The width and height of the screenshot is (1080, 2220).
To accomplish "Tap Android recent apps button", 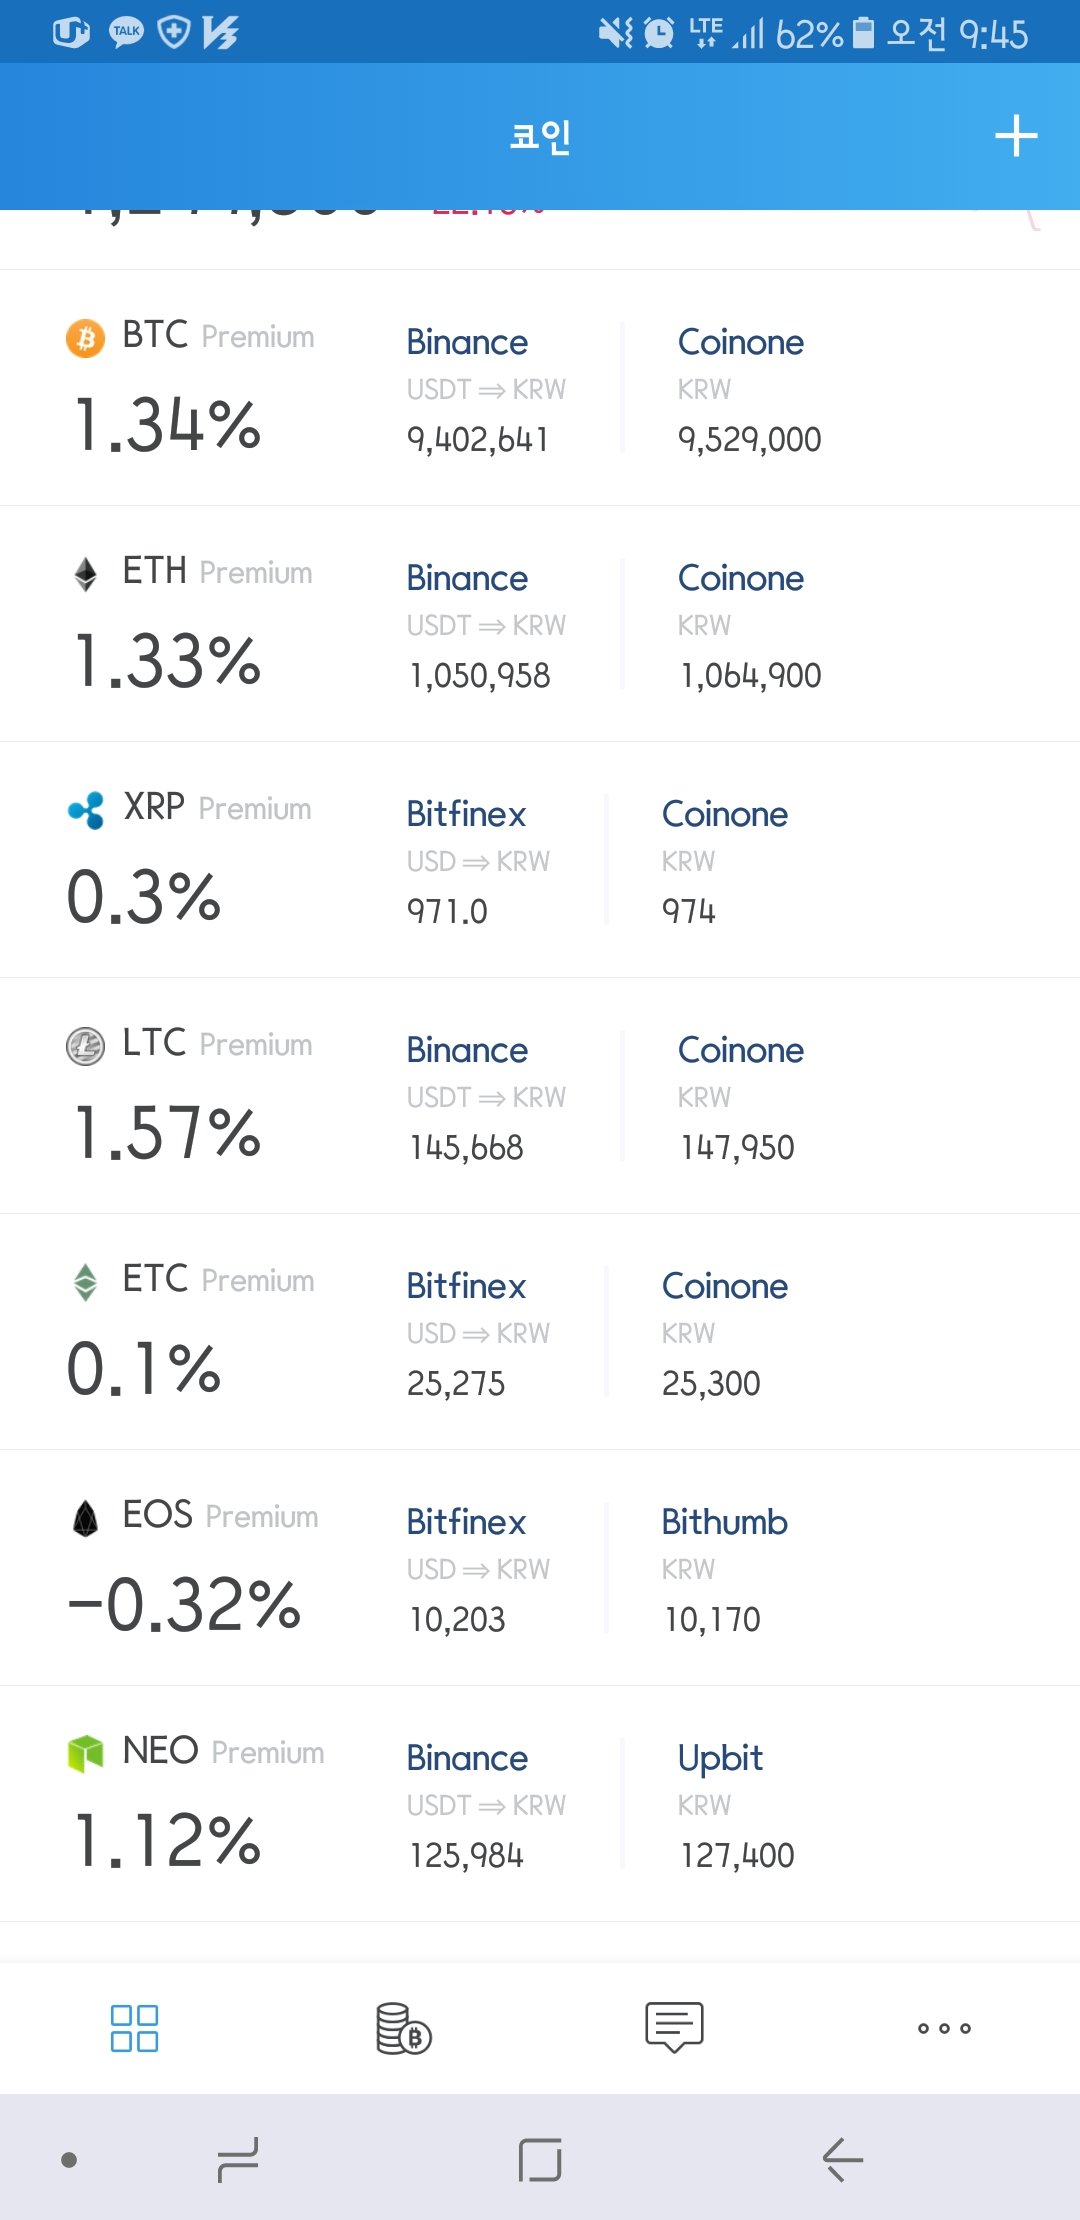I will click(238, 2160).
